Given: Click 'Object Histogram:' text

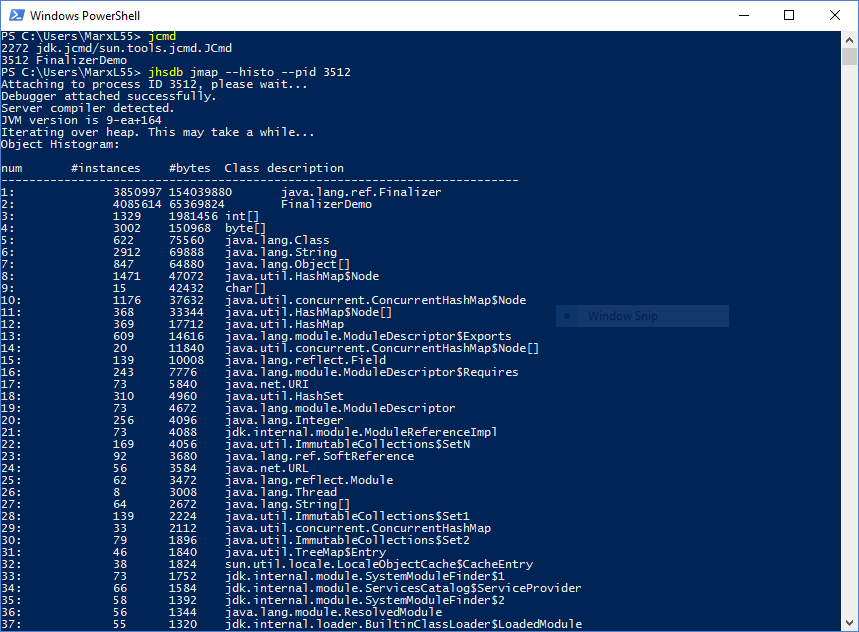Looking at the screenshot, I should click(60, 145).
